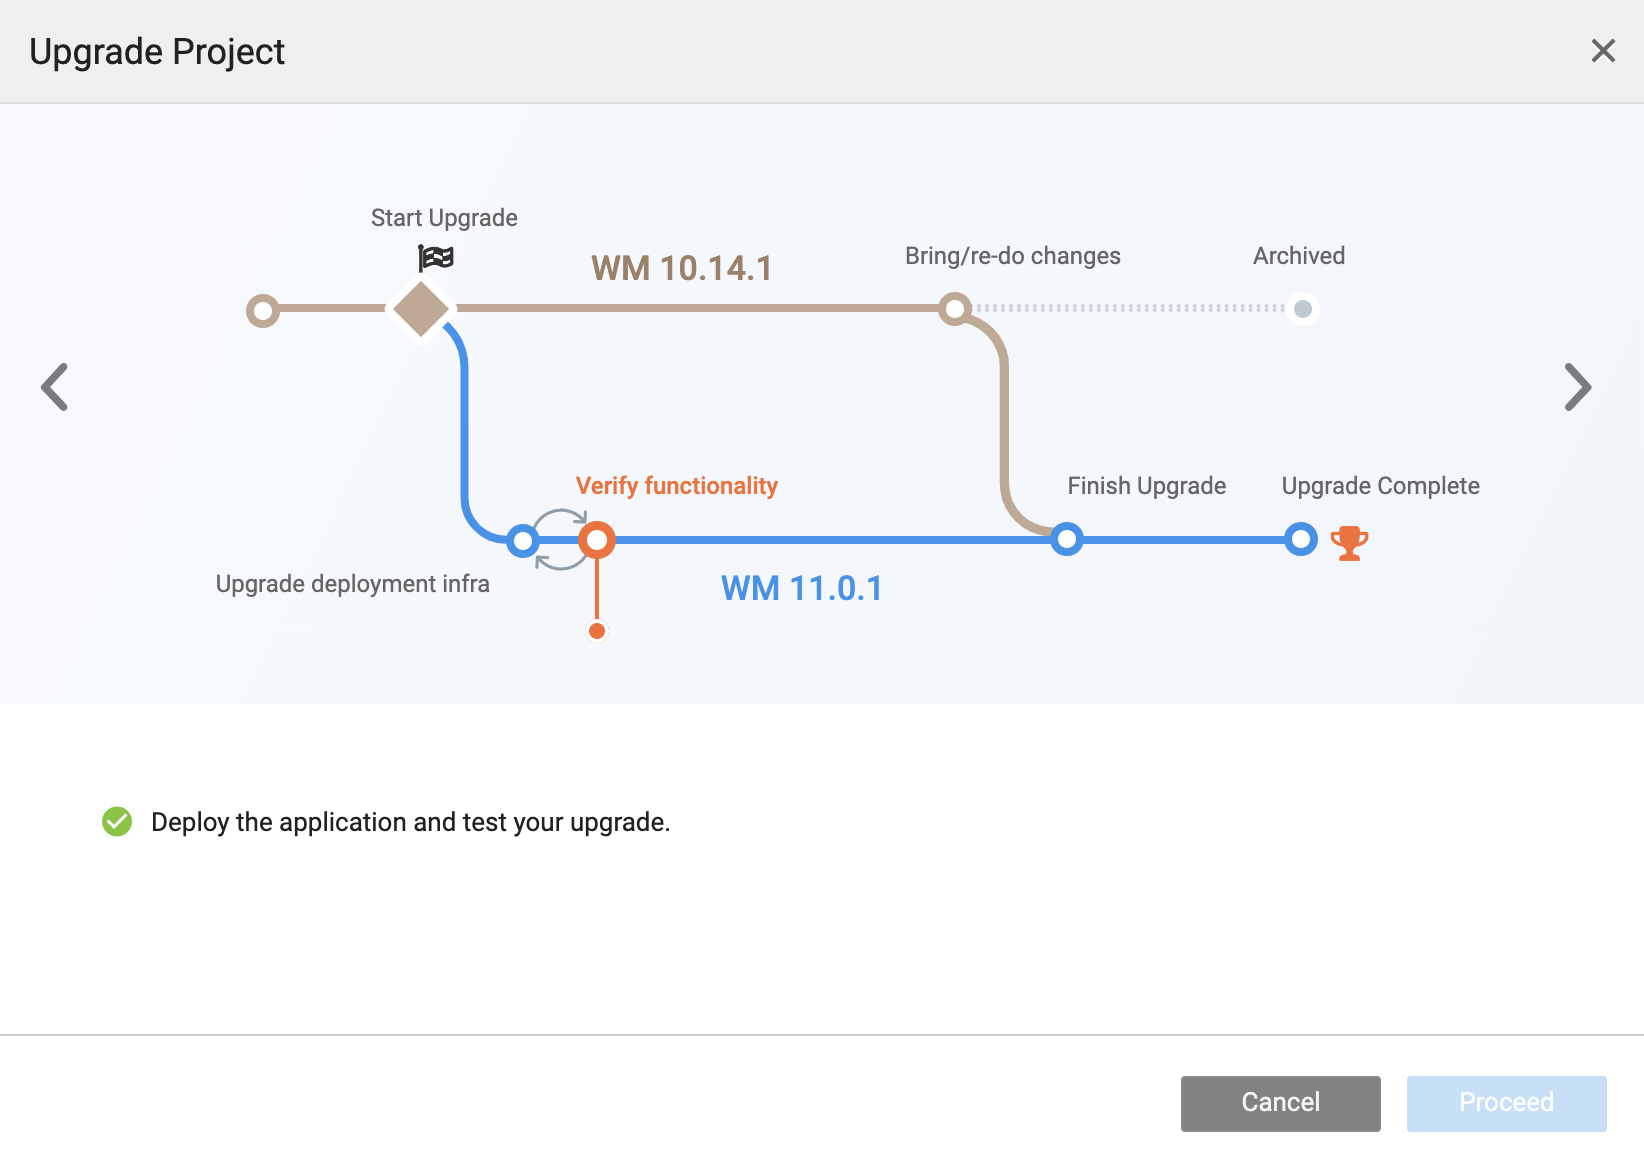
Task: Close the Upgrade Project dialog
Action: [x=1602, y=51]
